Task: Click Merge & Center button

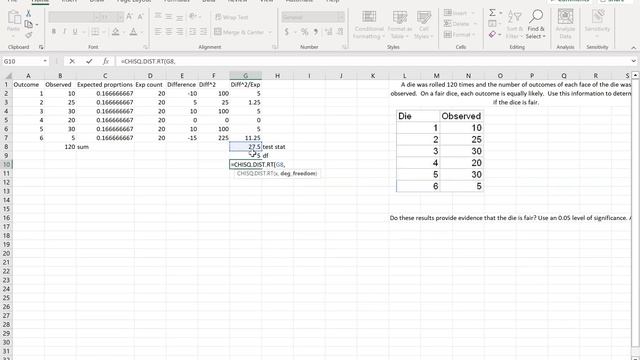Action: click(239, 32)
